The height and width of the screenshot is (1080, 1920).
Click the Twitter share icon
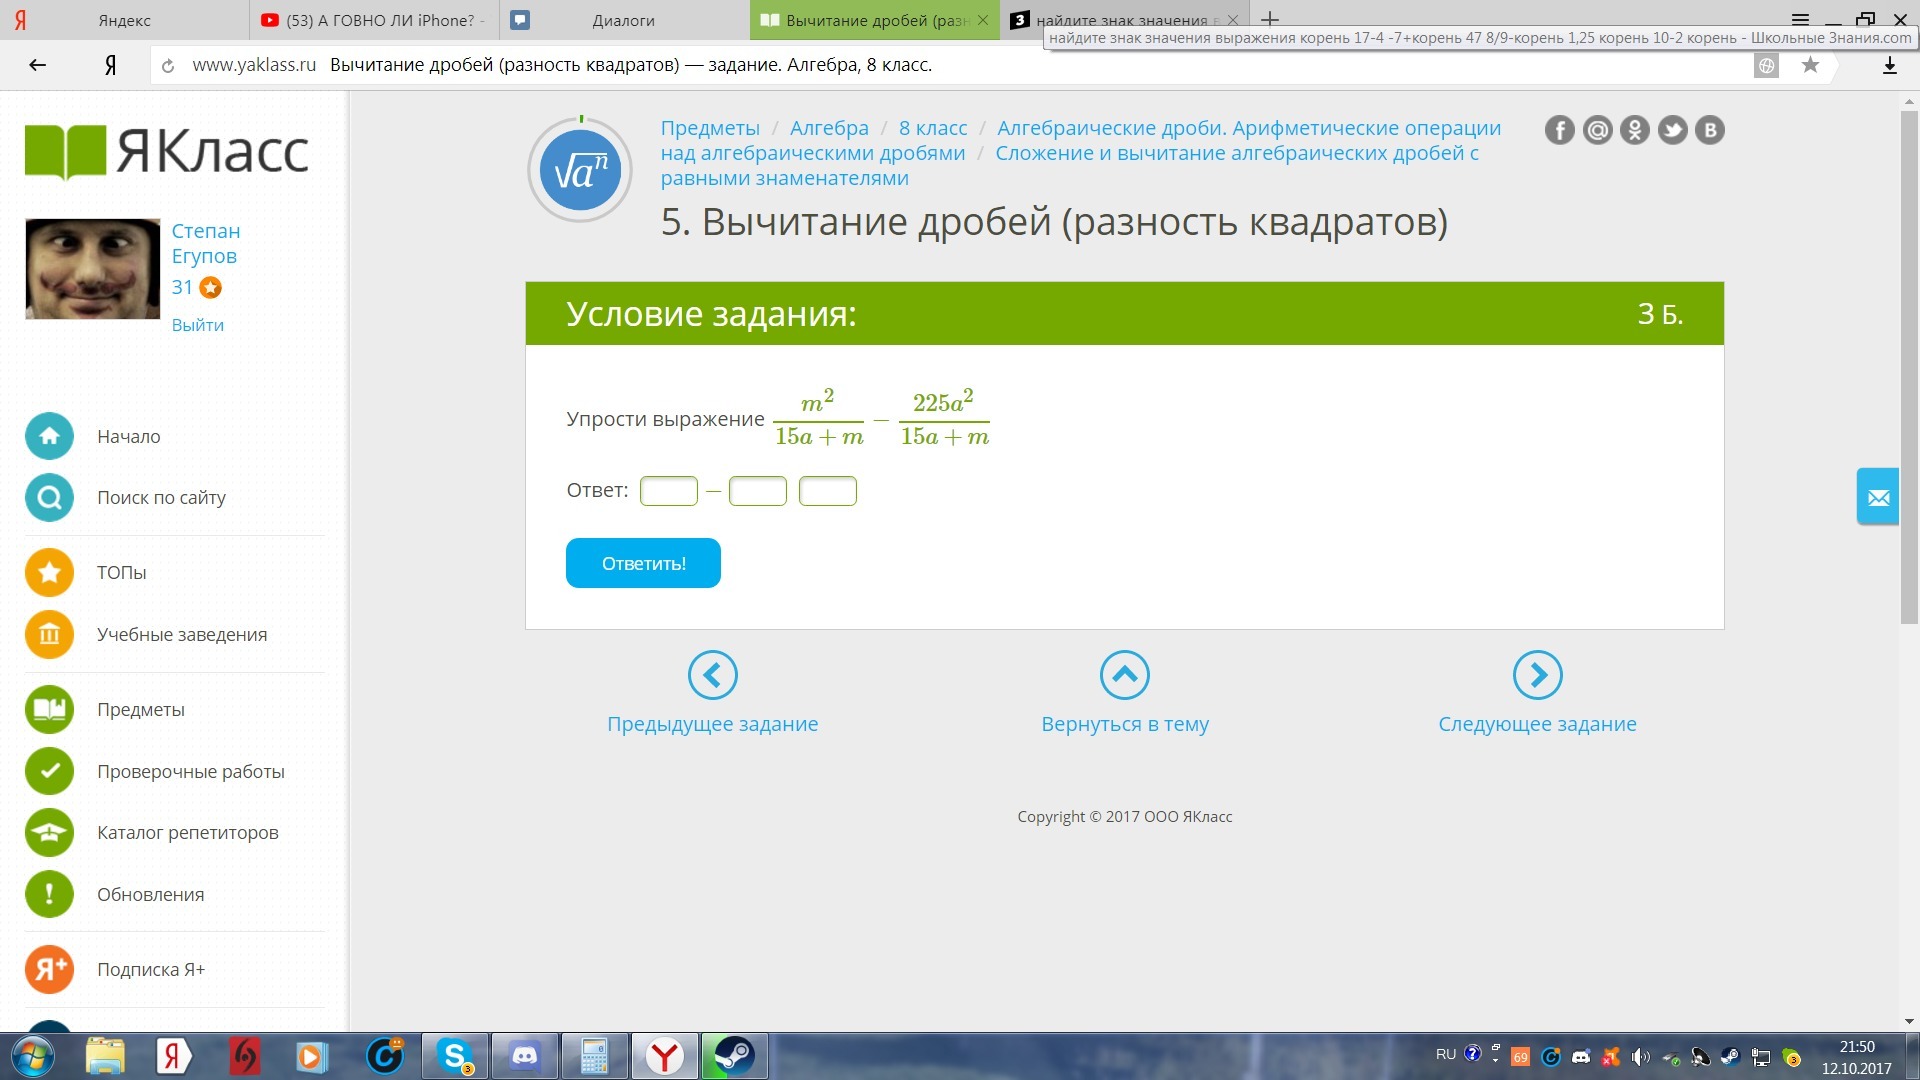click(1672, 130)
